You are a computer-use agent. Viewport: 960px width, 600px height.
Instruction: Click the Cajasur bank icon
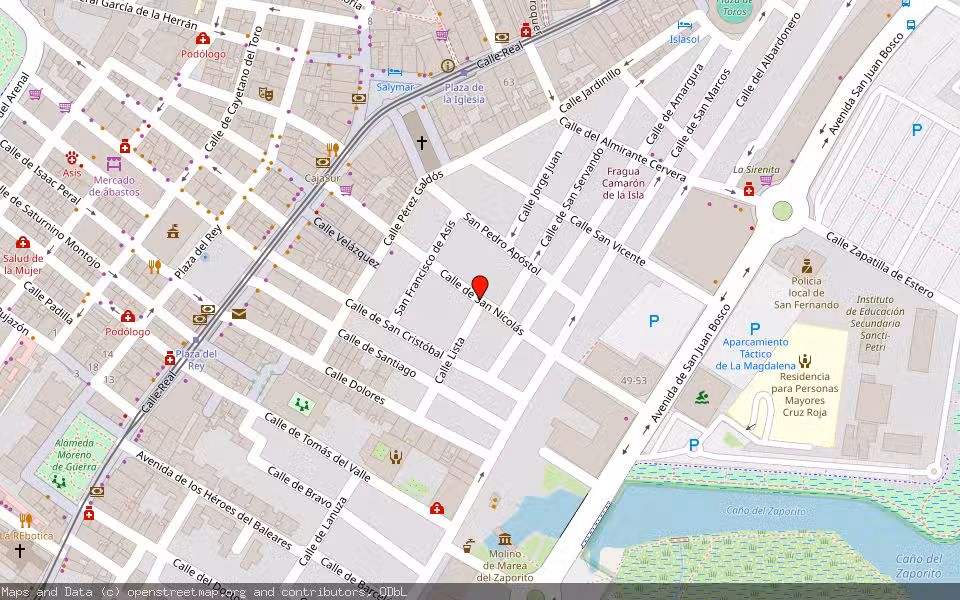[x=323, y=163]
